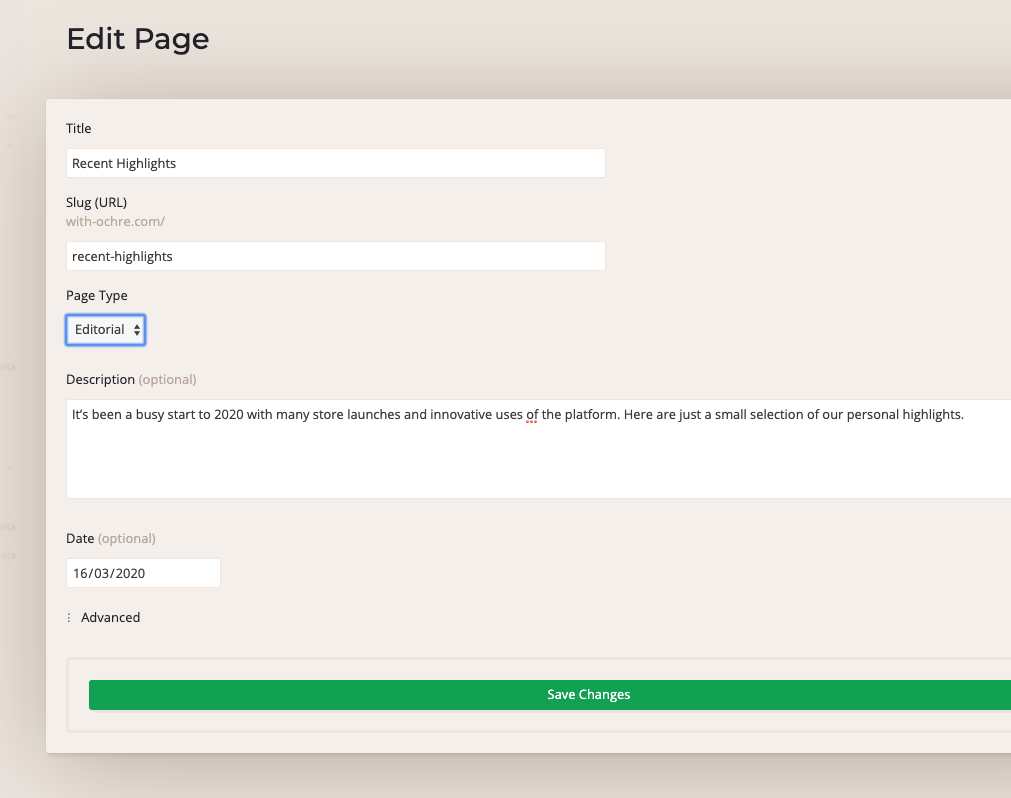Click the dotted handle icon beside Advanced
1011x798 pixels.
tap(69, 618)
